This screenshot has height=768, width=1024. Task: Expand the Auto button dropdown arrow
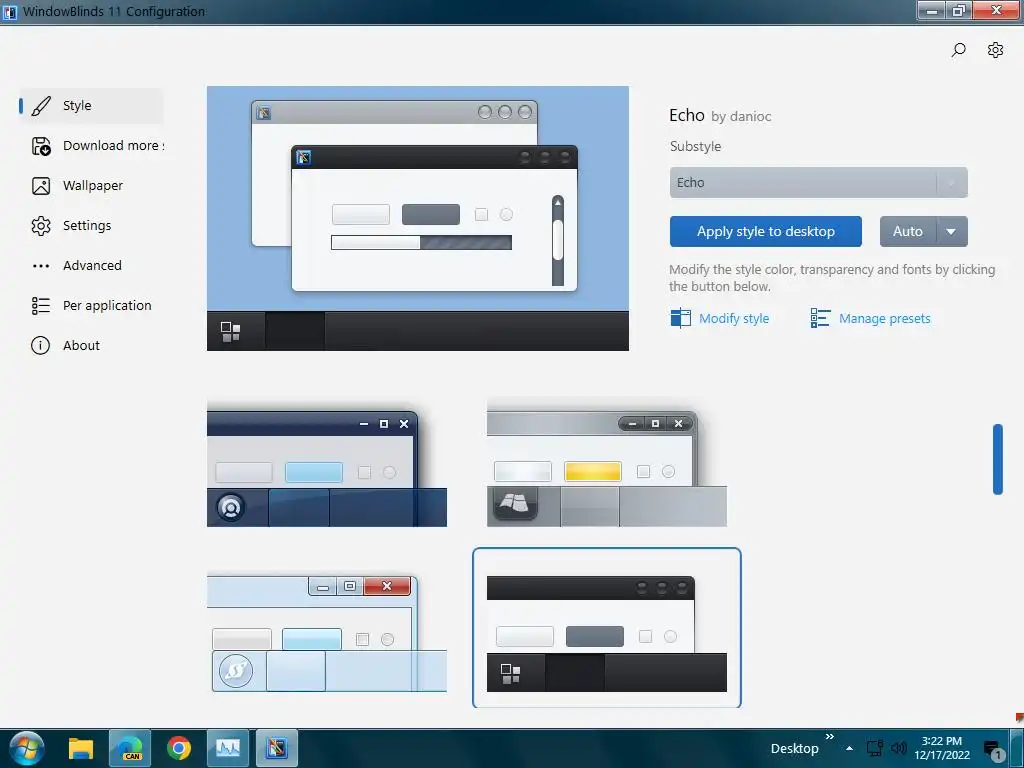coord(952,232)
